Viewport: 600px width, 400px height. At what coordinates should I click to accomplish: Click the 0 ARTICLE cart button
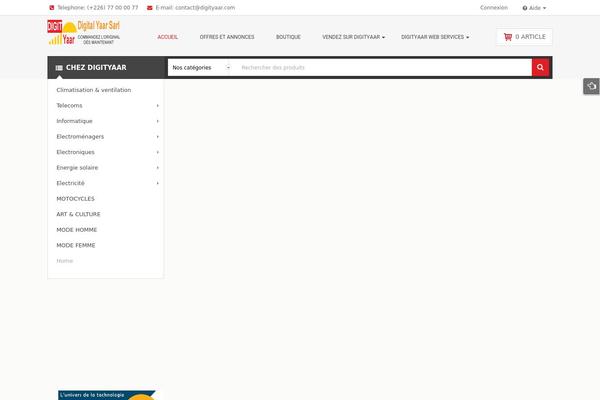[524, 37]
